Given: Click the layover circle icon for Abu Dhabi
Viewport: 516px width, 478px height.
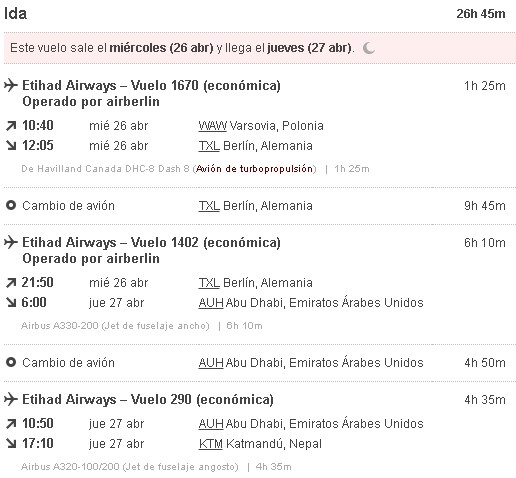Looking at the screenshot, I should [x=11, y=362].
